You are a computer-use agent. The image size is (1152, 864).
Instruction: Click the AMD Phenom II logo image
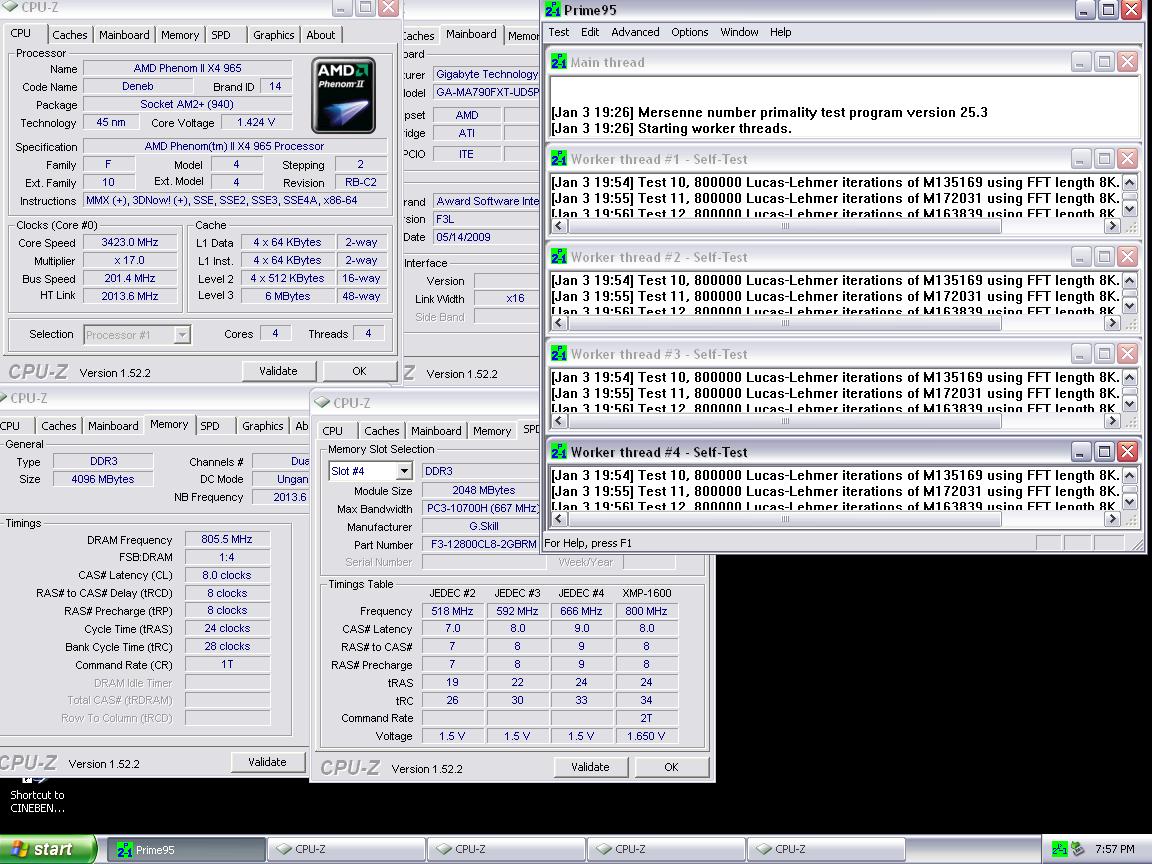coord(343,95)
